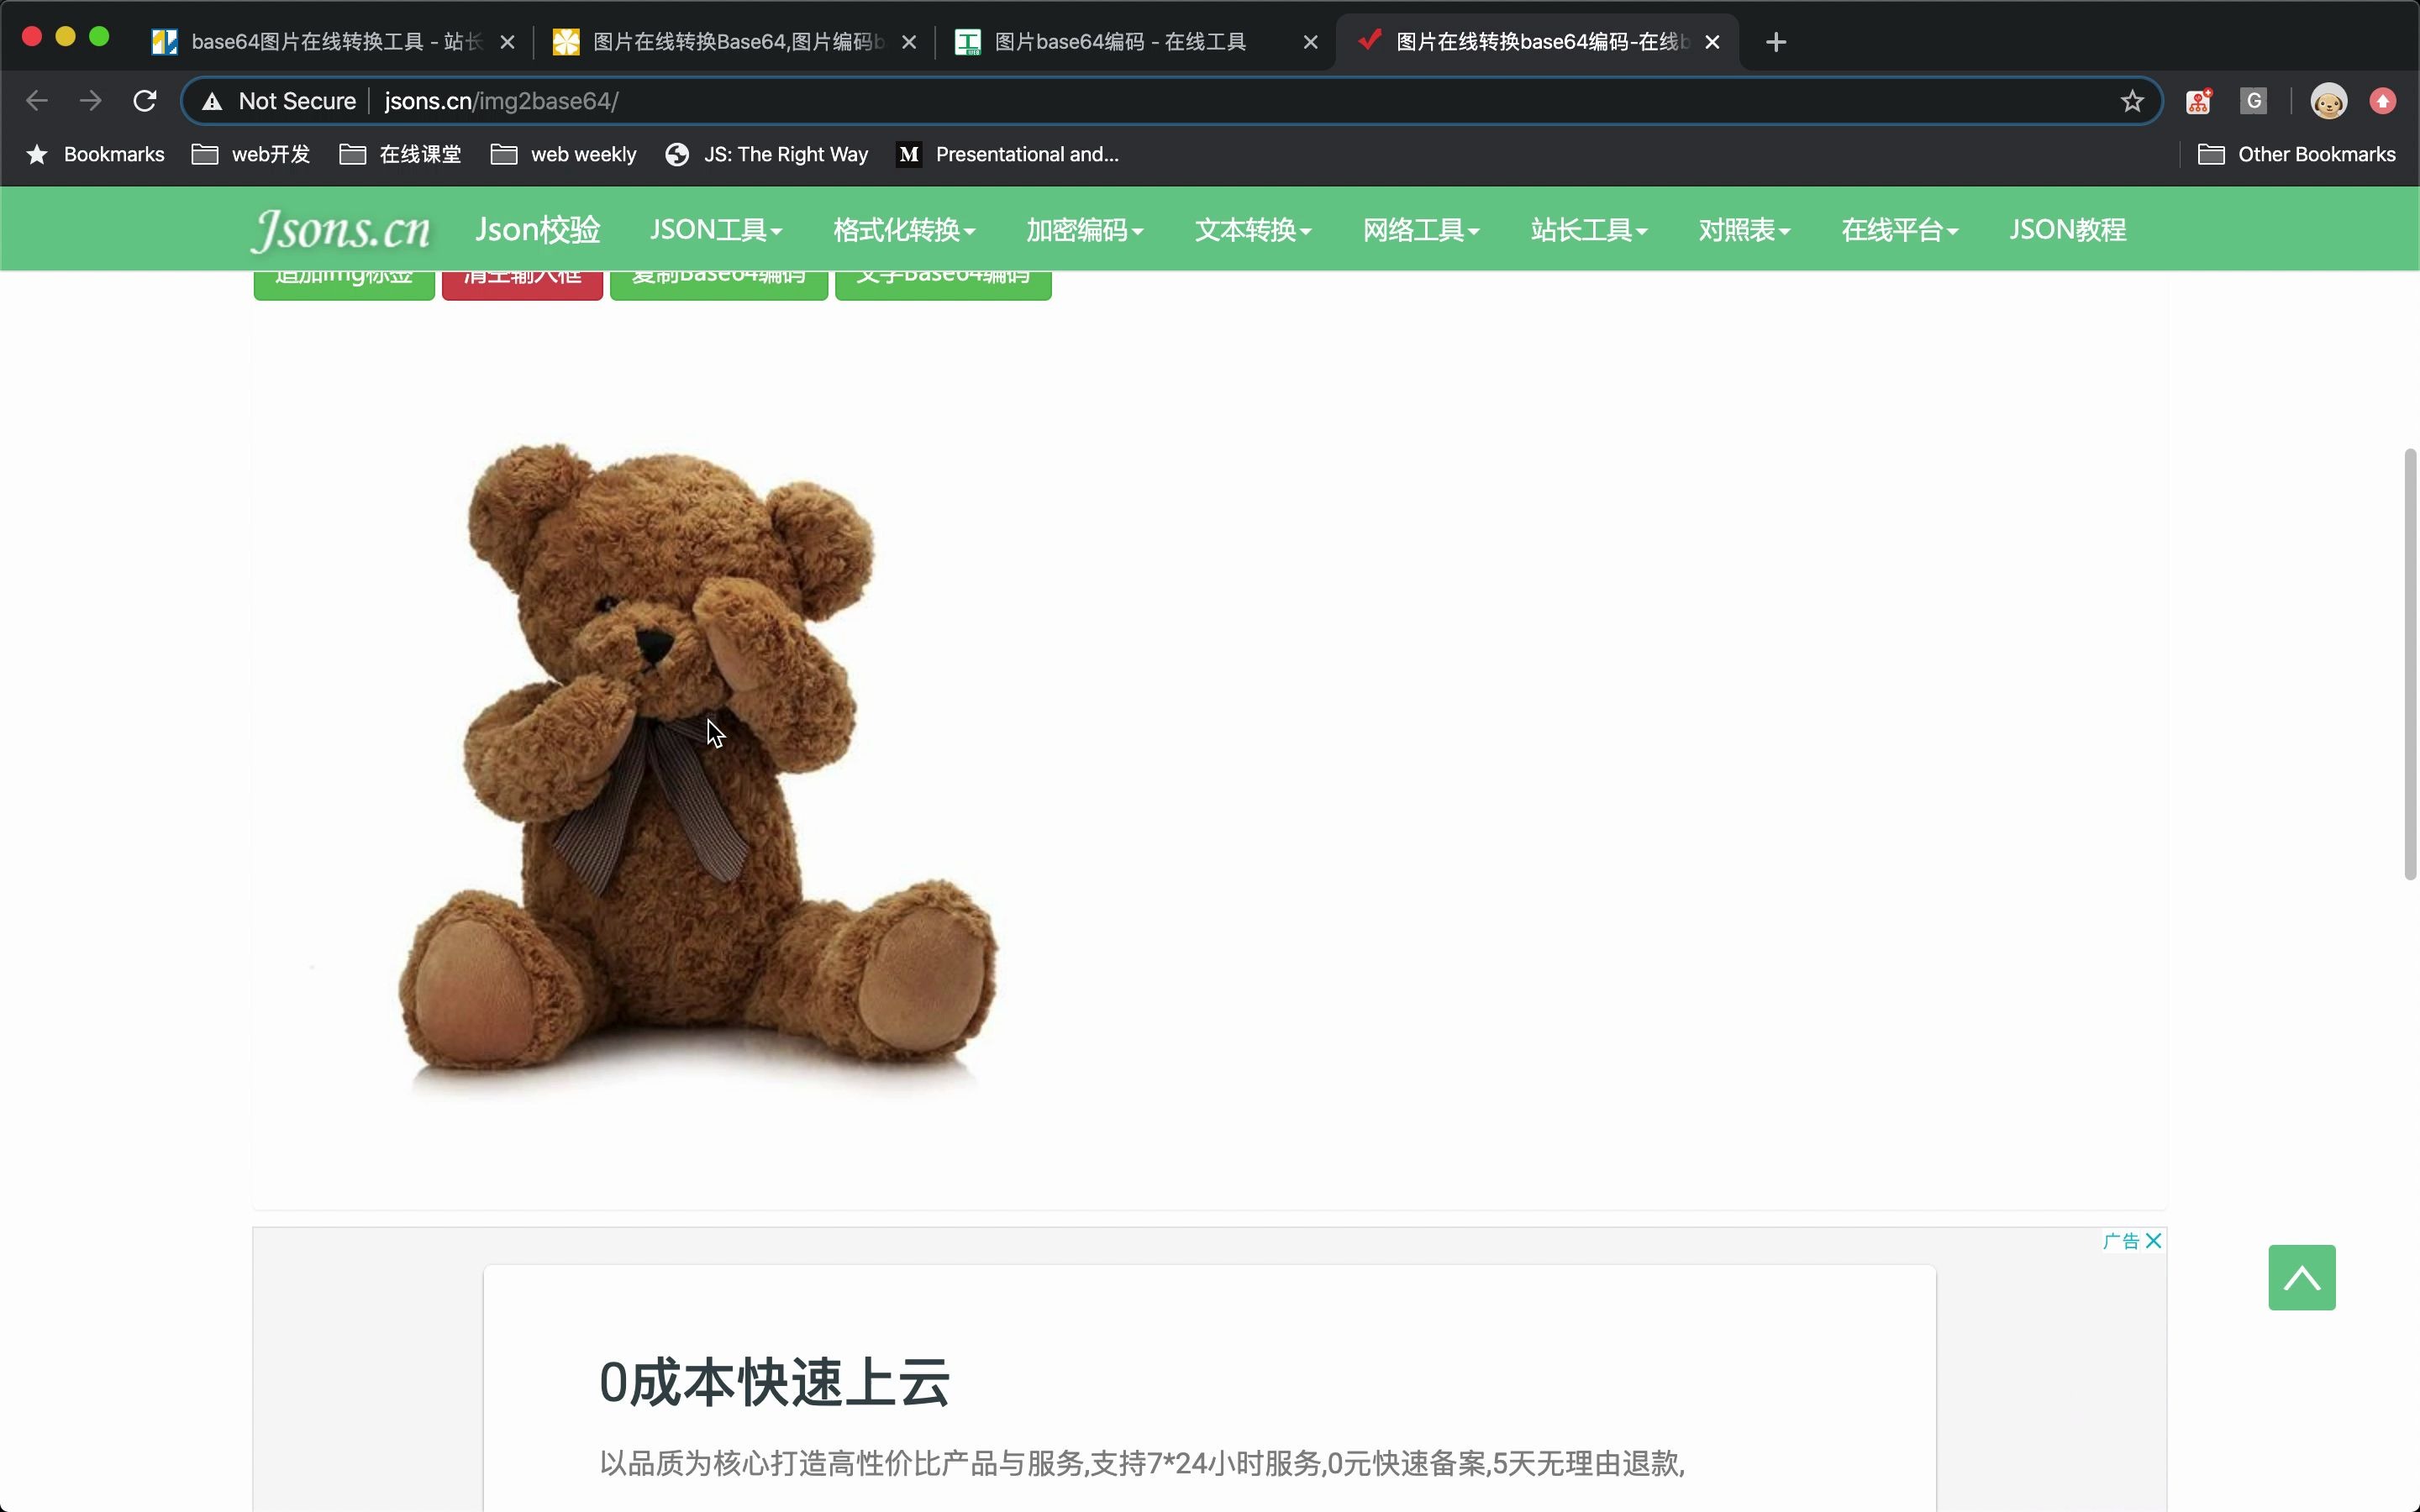Expand the 站长工具 menu
The width and height of the screenshot is (2420, 1512).
click(x=1588, y=229)
